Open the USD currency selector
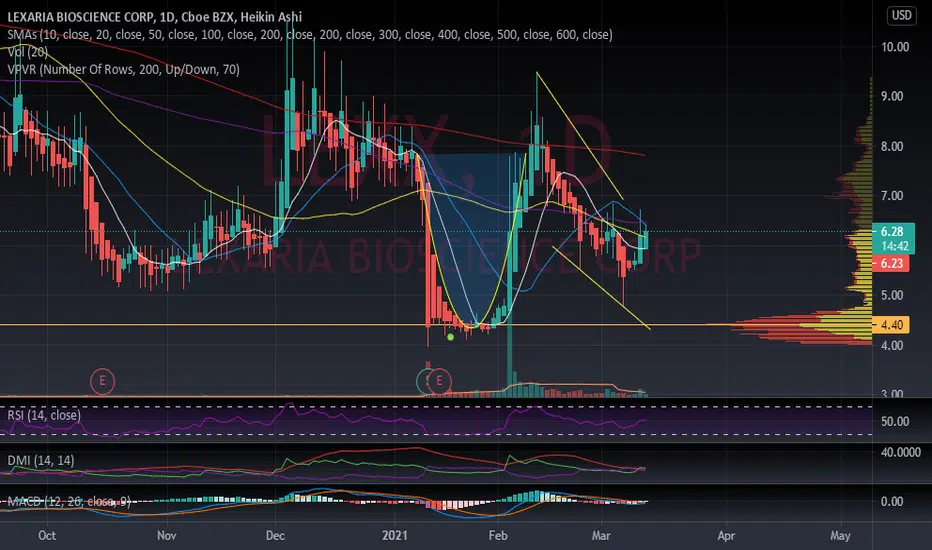The width and height of the screenshot is (932, 550). [901, 15]
